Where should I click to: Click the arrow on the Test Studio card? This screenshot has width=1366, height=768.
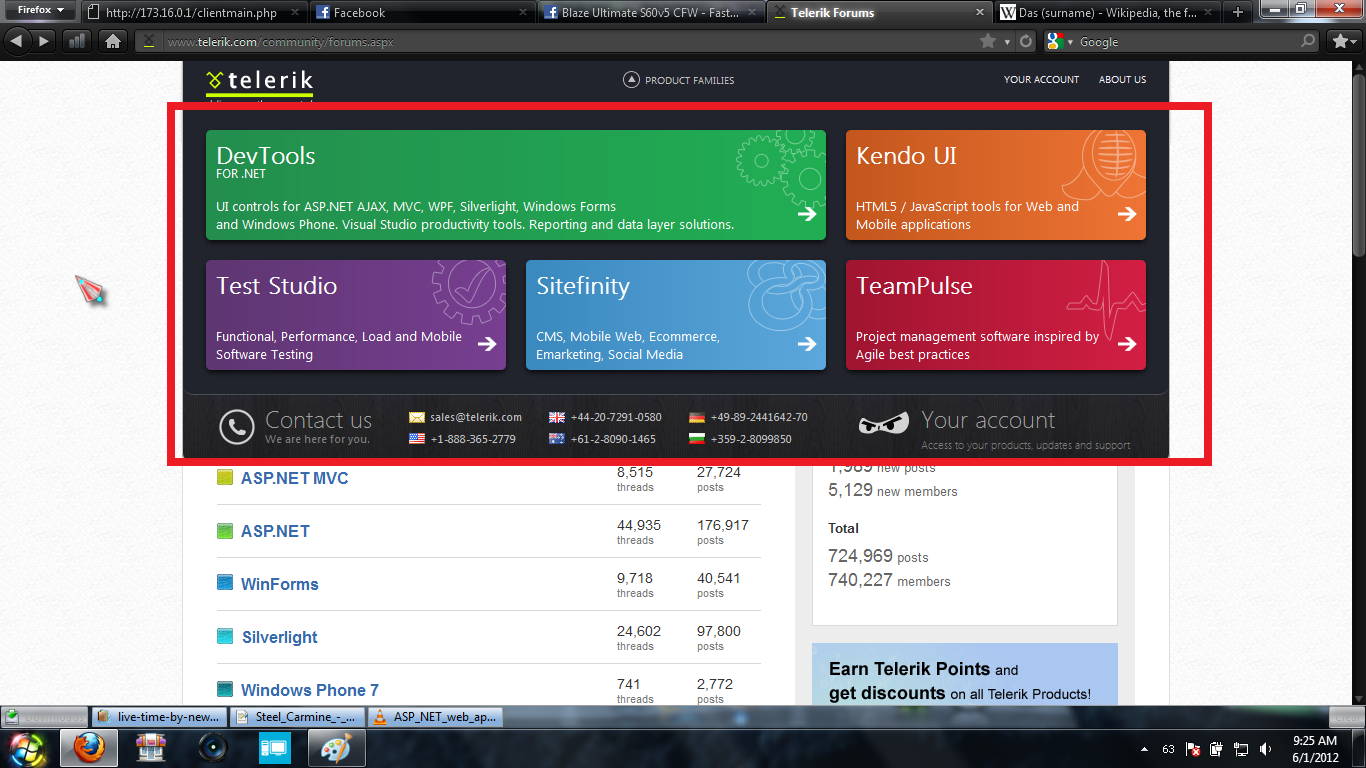click(487, 343)
